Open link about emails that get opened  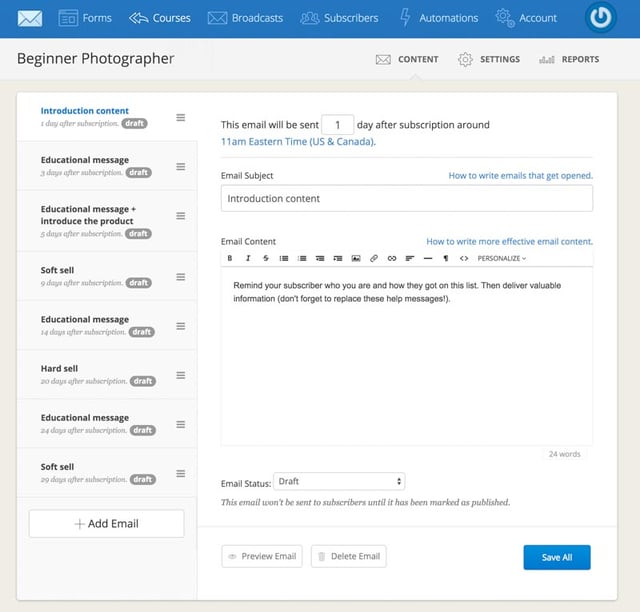(x=520, y=176)
